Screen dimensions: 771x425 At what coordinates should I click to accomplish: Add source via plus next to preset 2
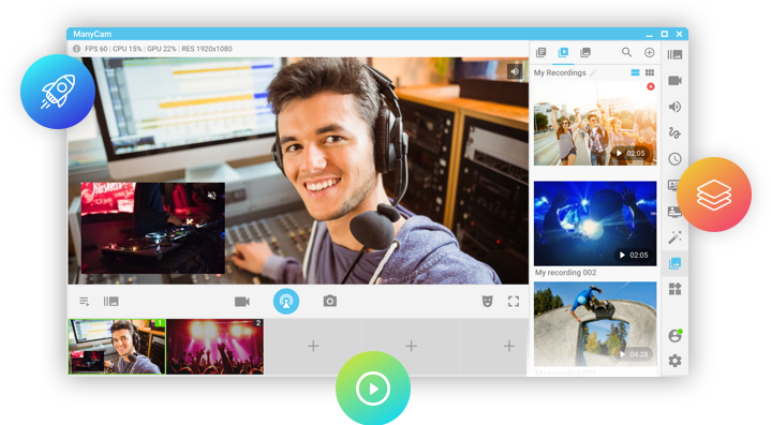tap(313, 346)
